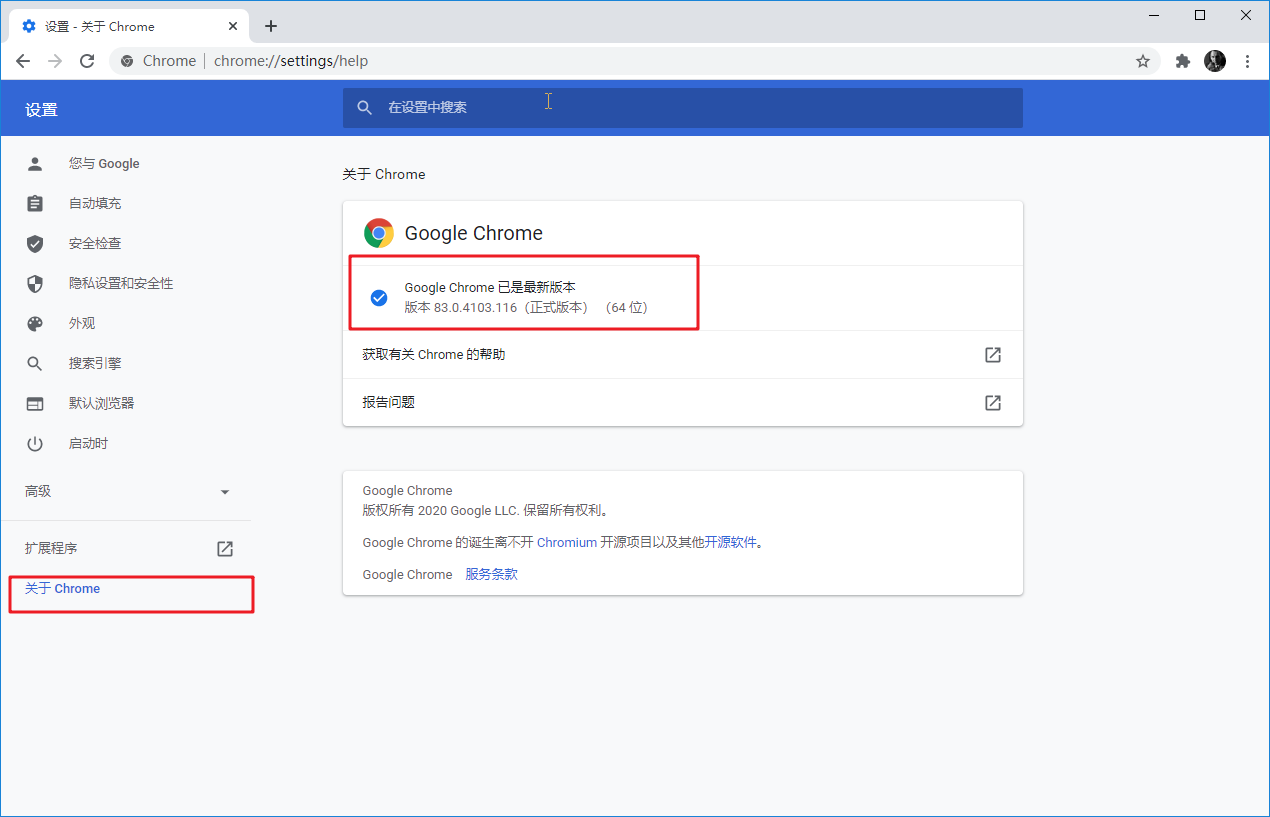Click the open-in-new icon for 获取有关 Chrome 的帮助
Viewport: 1270px width, 817px height.
coord(993,354)
